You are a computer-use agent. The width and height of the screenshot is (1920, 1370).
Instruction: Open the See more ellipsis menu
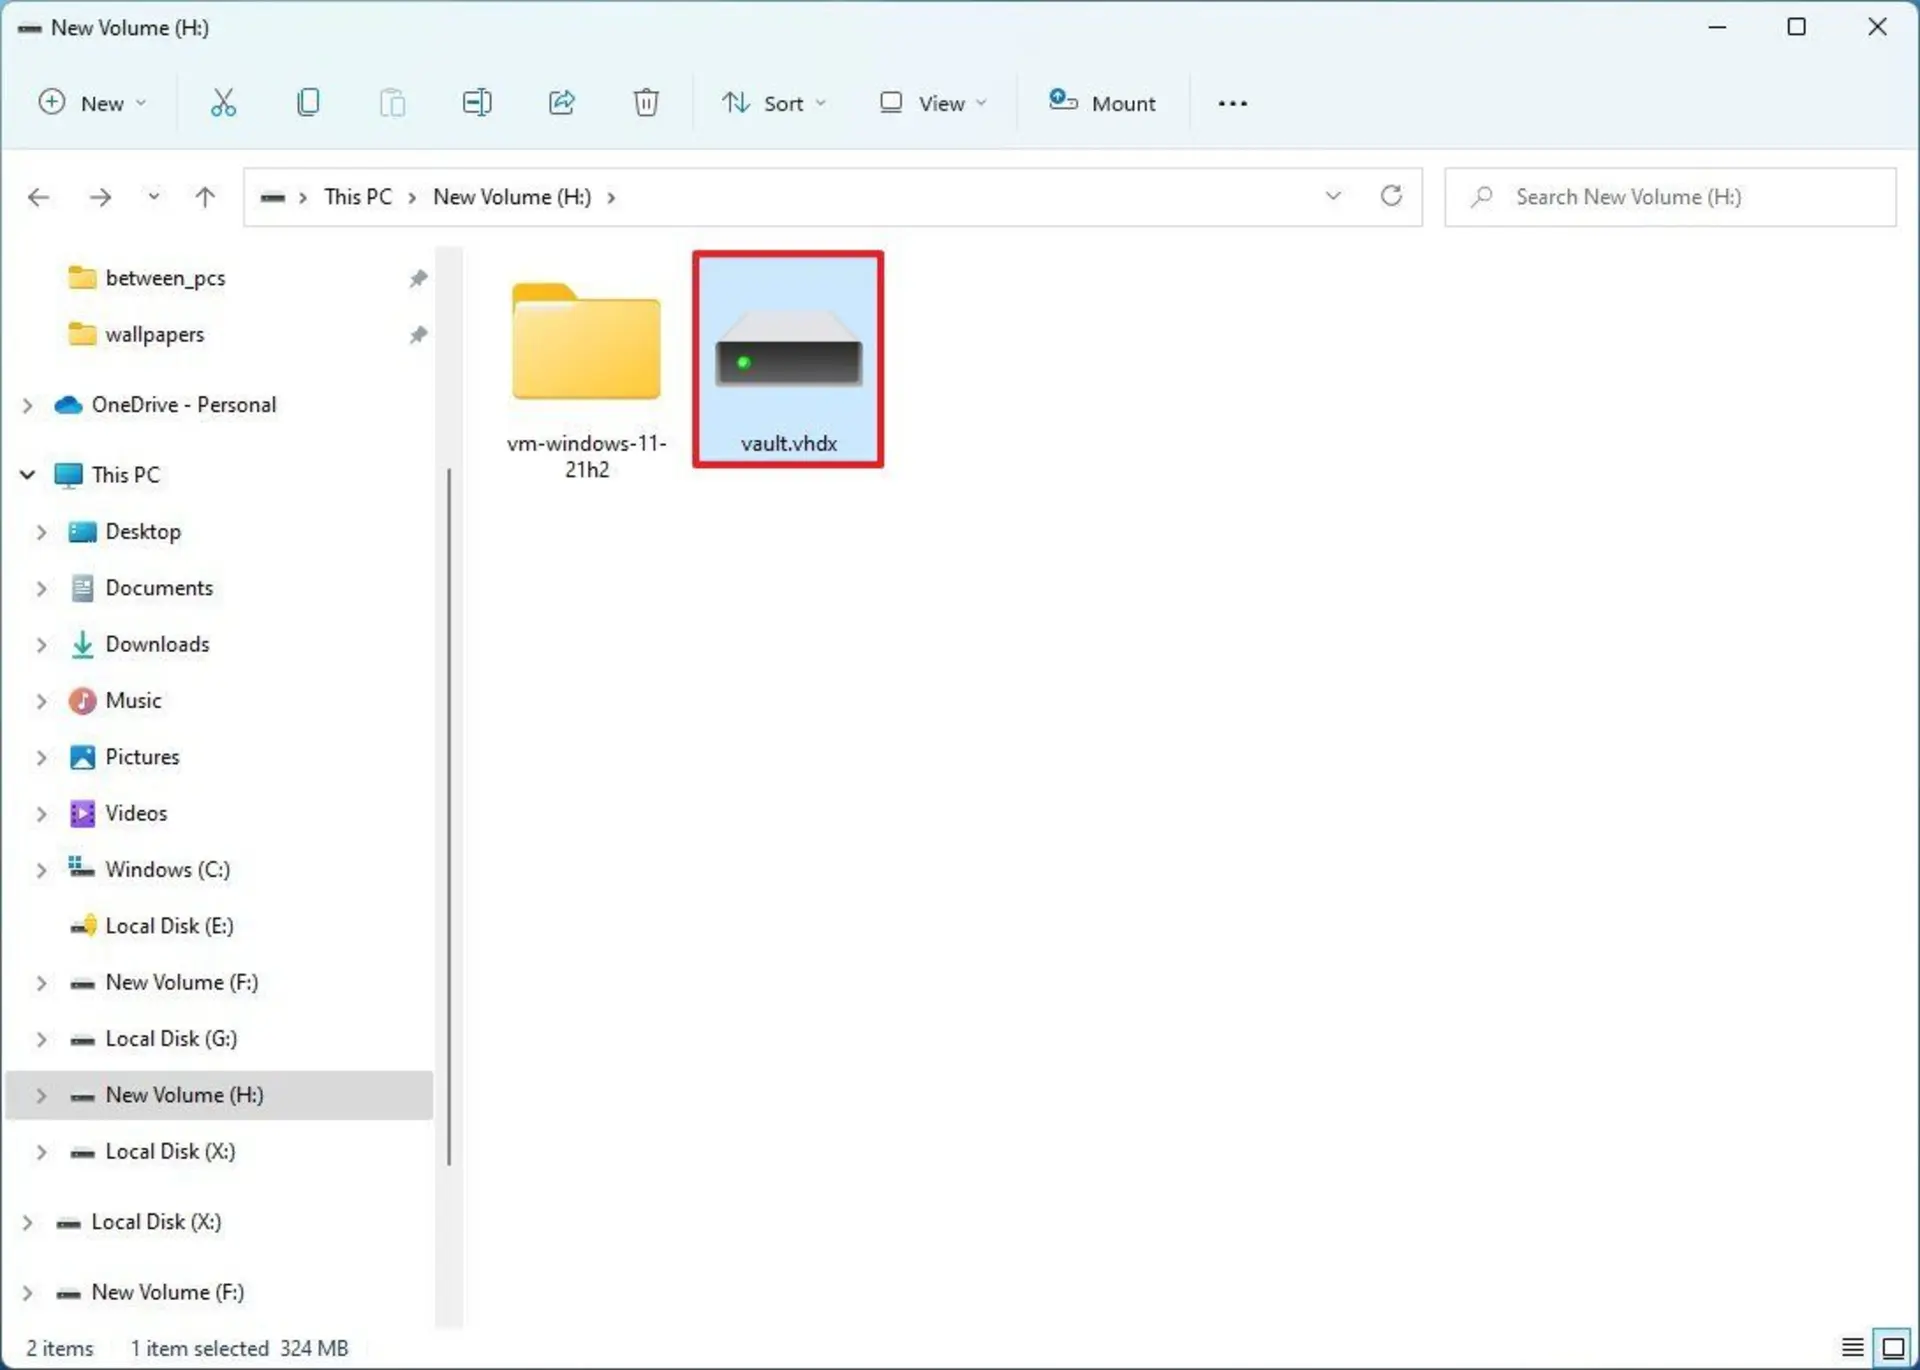pos(1232,103)
